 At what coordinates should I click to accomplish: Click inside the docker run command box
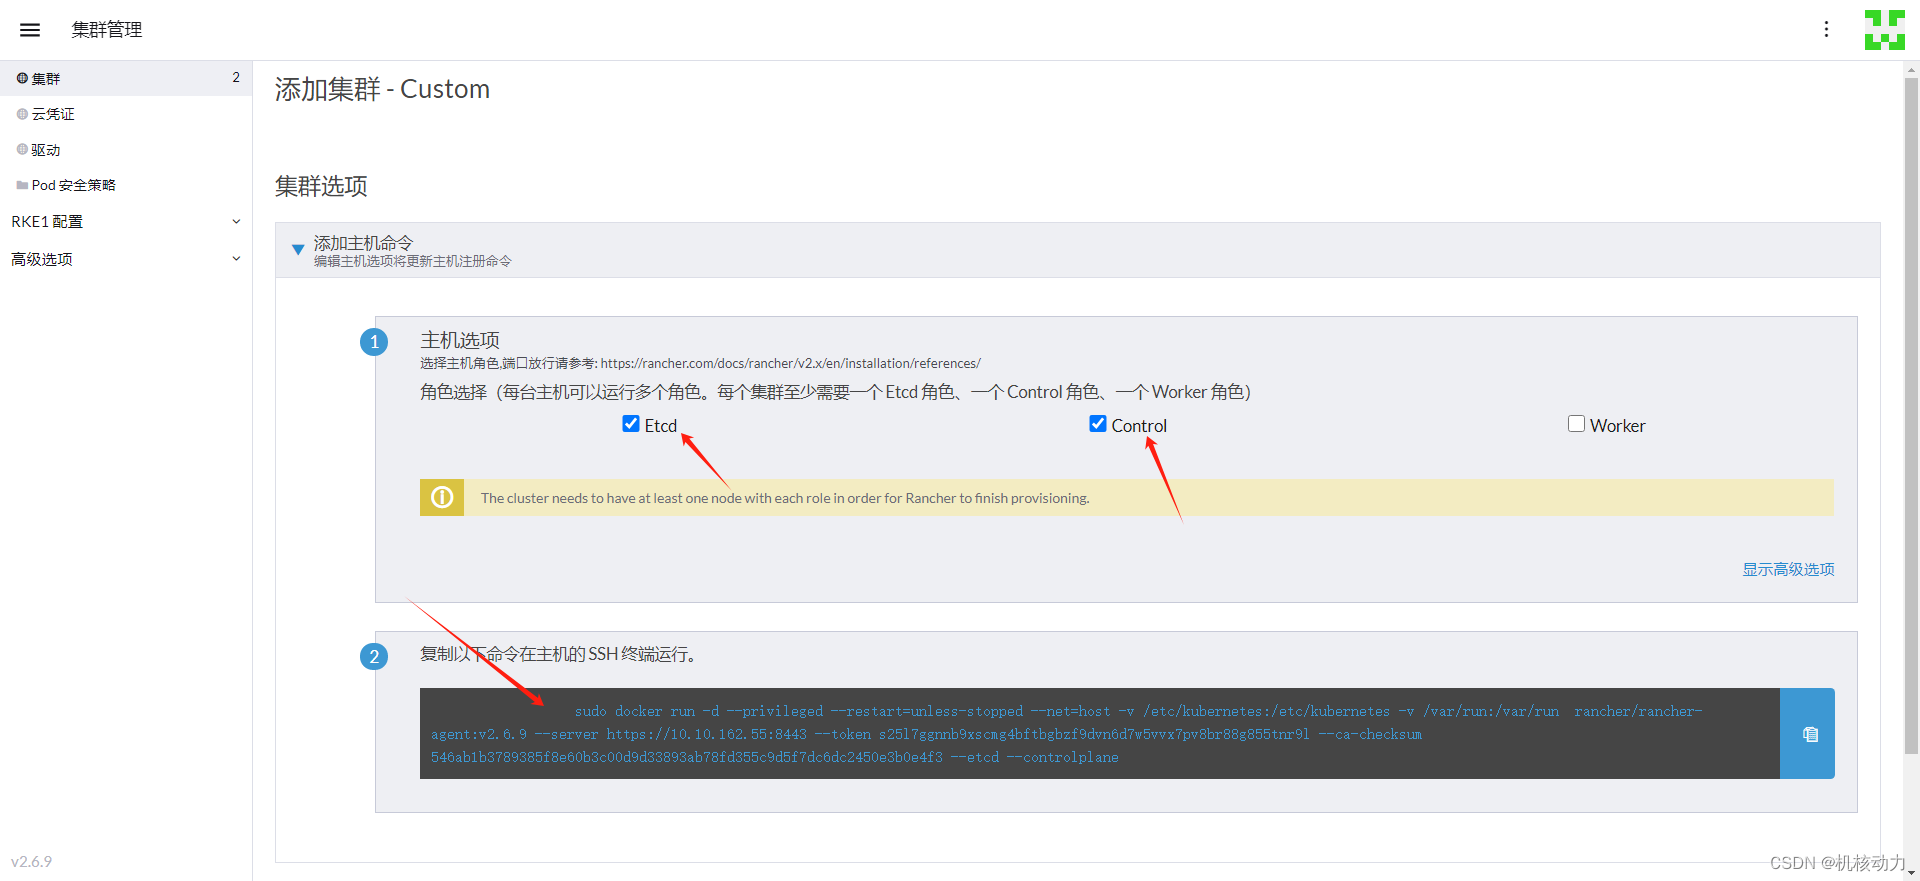pos(1100,734)
